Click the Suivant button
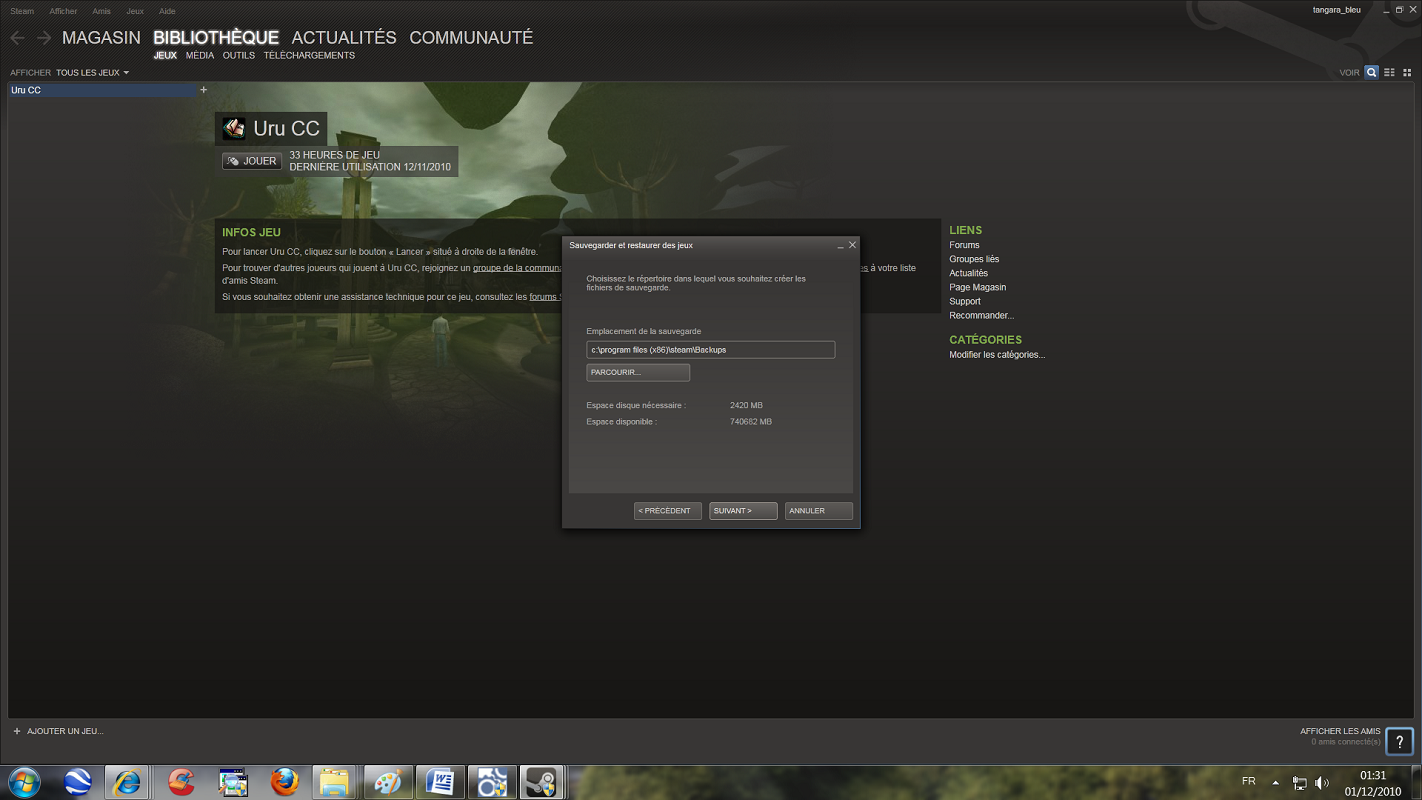Viewport: 1422px width, 800px height. click(743, 511)
